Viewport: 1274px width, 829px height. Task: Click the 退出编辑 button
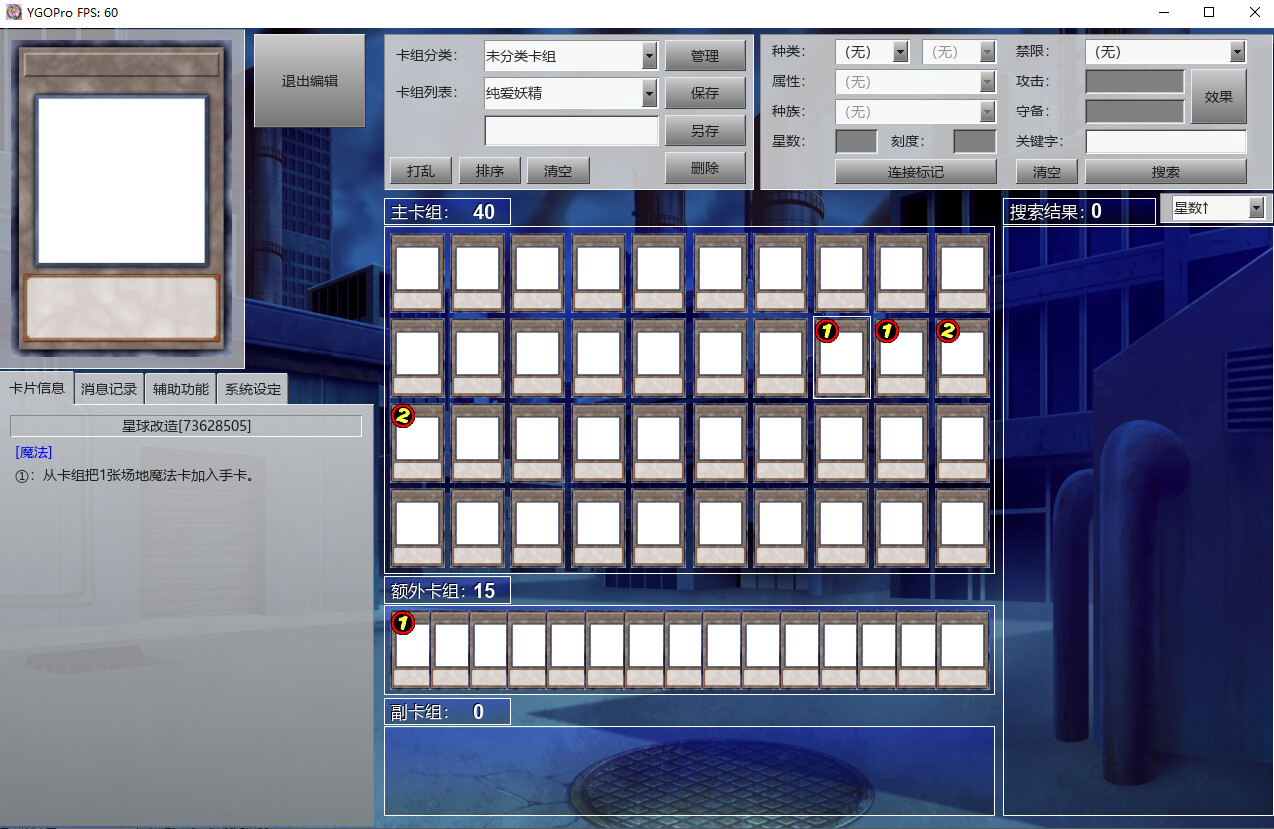pos(309,81)
